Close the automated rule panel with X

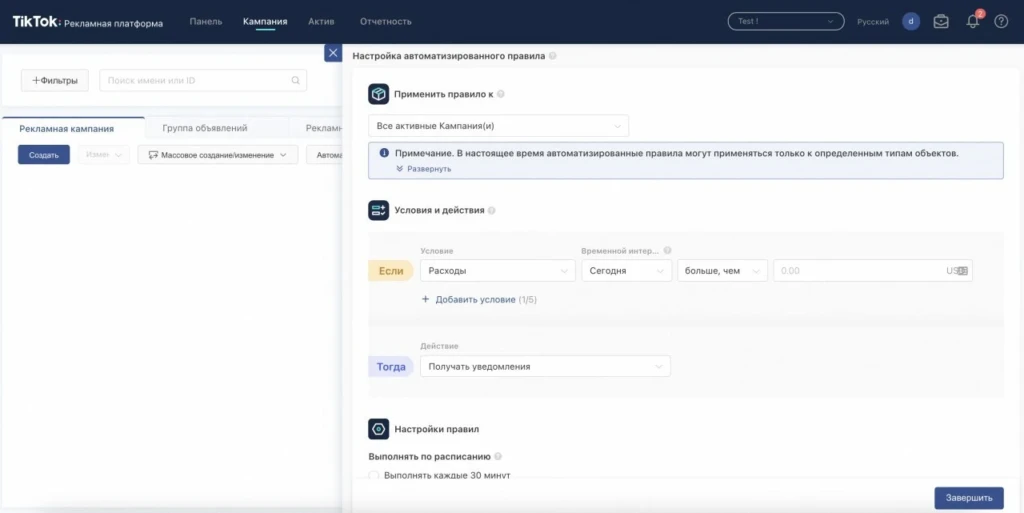pyautogui.click(x=333, y=53)
